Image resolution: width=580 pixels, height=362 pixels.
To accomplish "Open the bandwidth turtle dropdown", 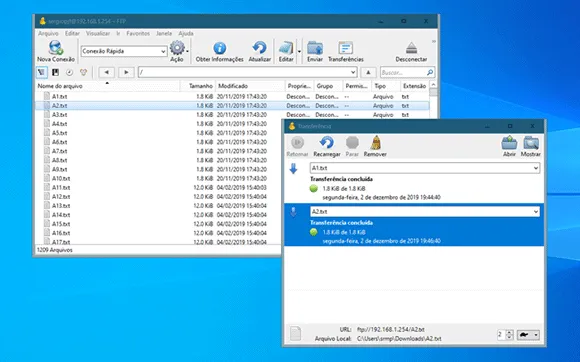I will (x=528, y=335).
